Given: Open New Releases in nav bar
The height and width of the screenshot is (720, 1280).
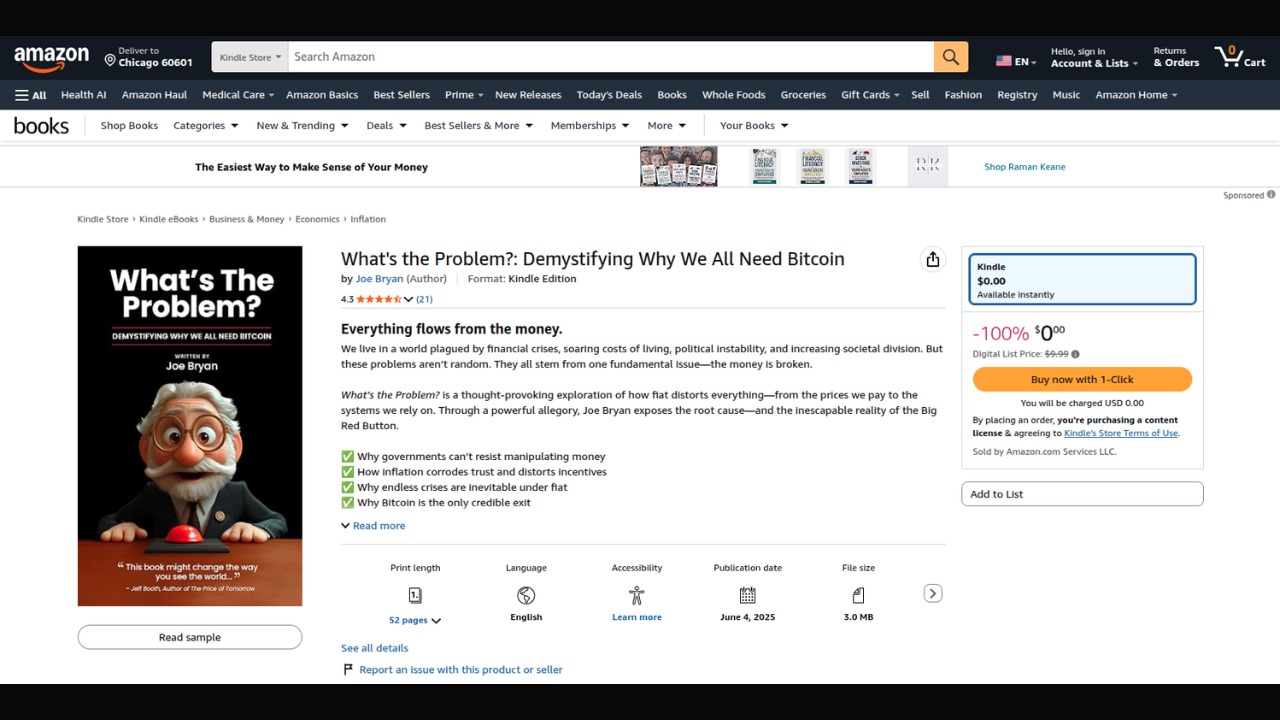Looking at the screenshot, I should click(528, 95).
